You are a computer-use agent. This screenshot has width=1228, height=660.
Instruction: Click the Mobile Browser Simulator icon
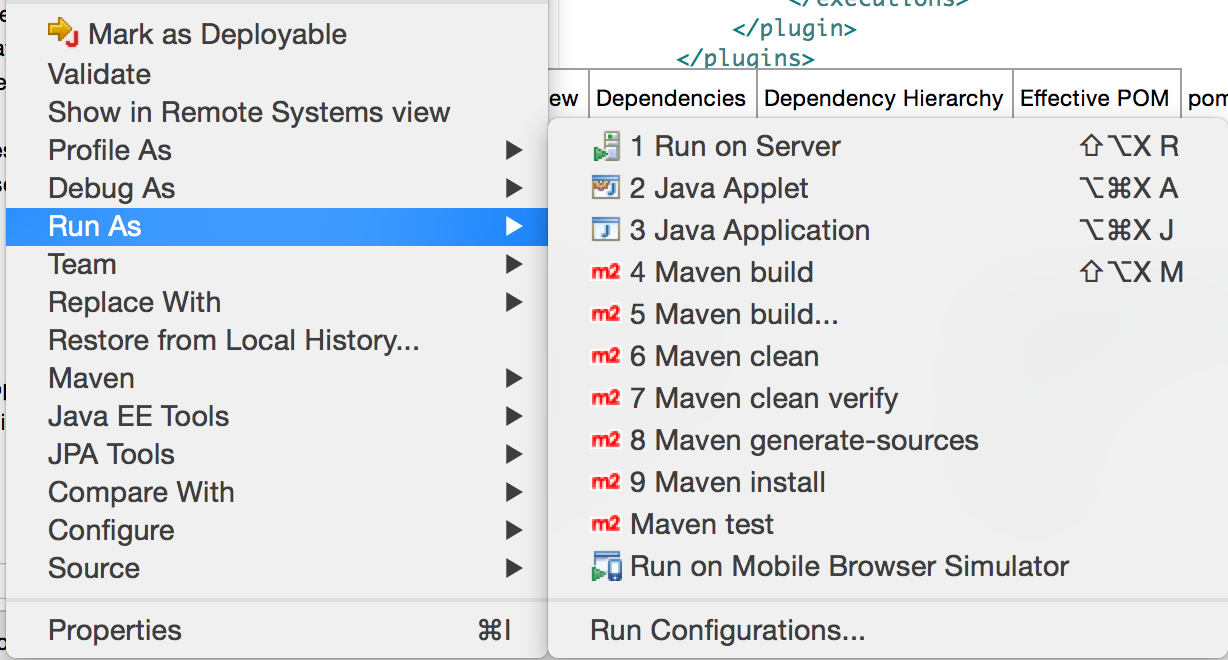point(606,566)
